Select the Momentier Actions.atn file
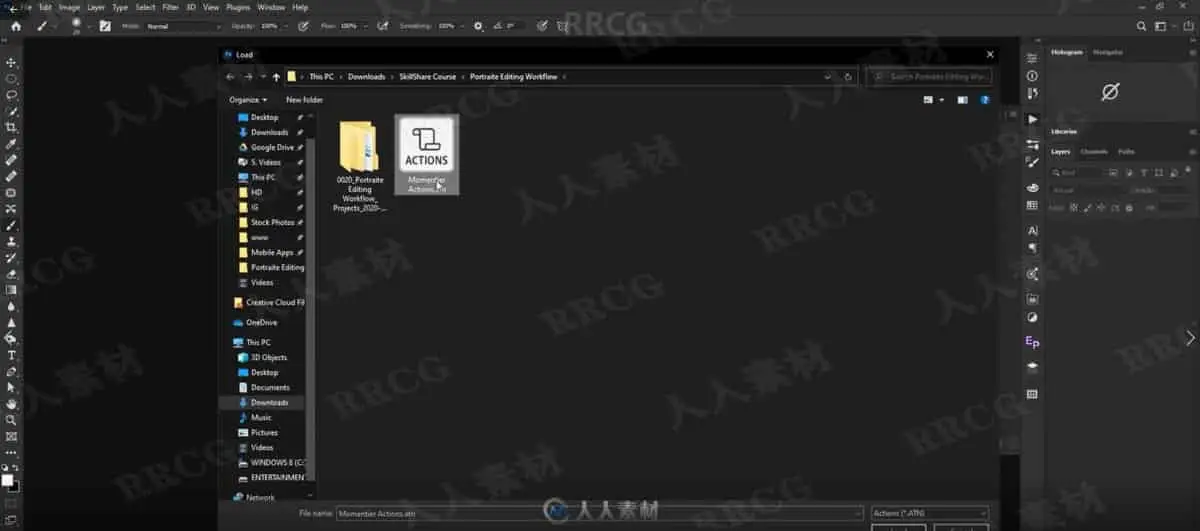This screenshot has height=531, width=1200. [x=427, y=154]
